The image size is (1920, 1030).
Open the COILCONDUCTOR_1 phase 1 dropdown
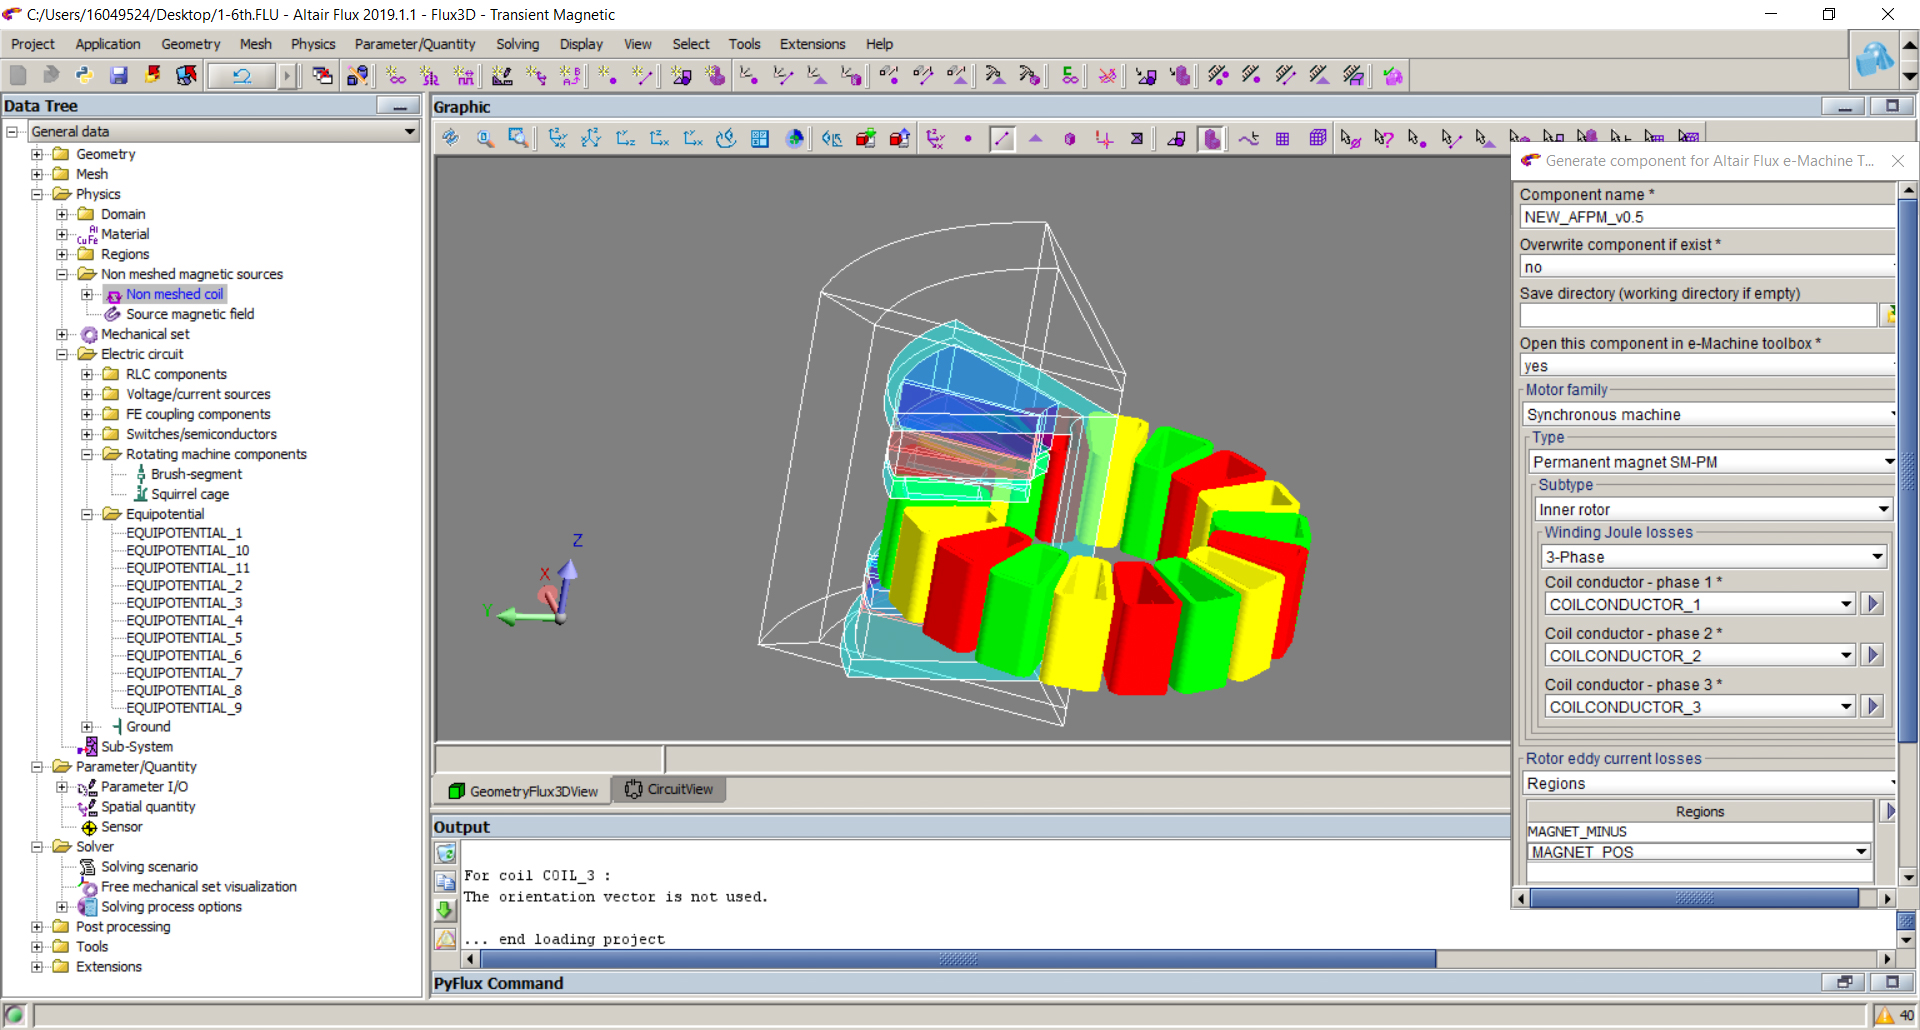[x=1846, y=604]
